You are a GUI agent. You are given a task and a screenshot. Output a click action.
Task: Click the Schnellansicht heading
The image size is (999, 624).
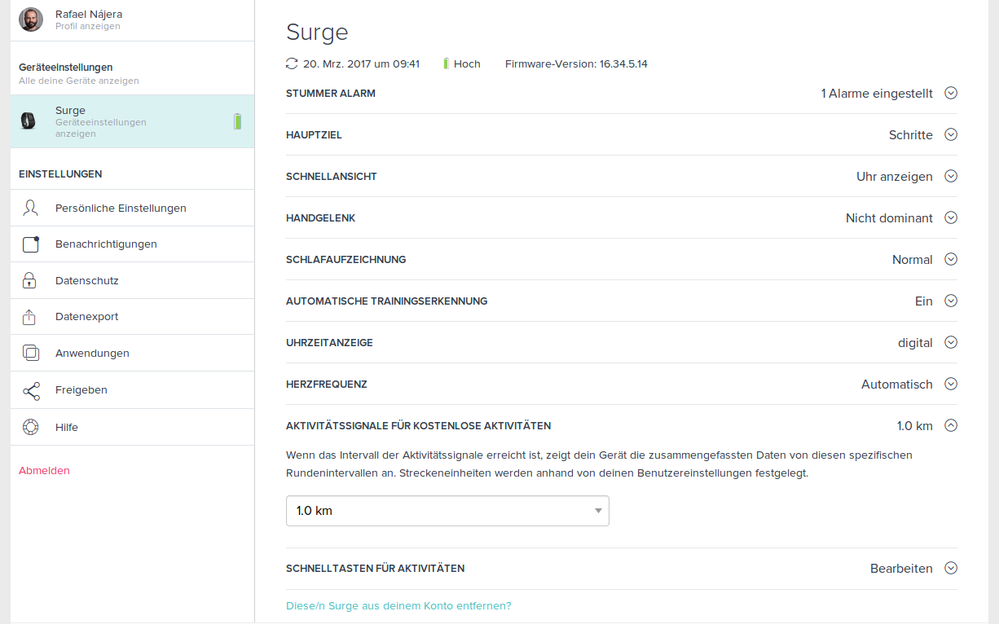[331, 176]
